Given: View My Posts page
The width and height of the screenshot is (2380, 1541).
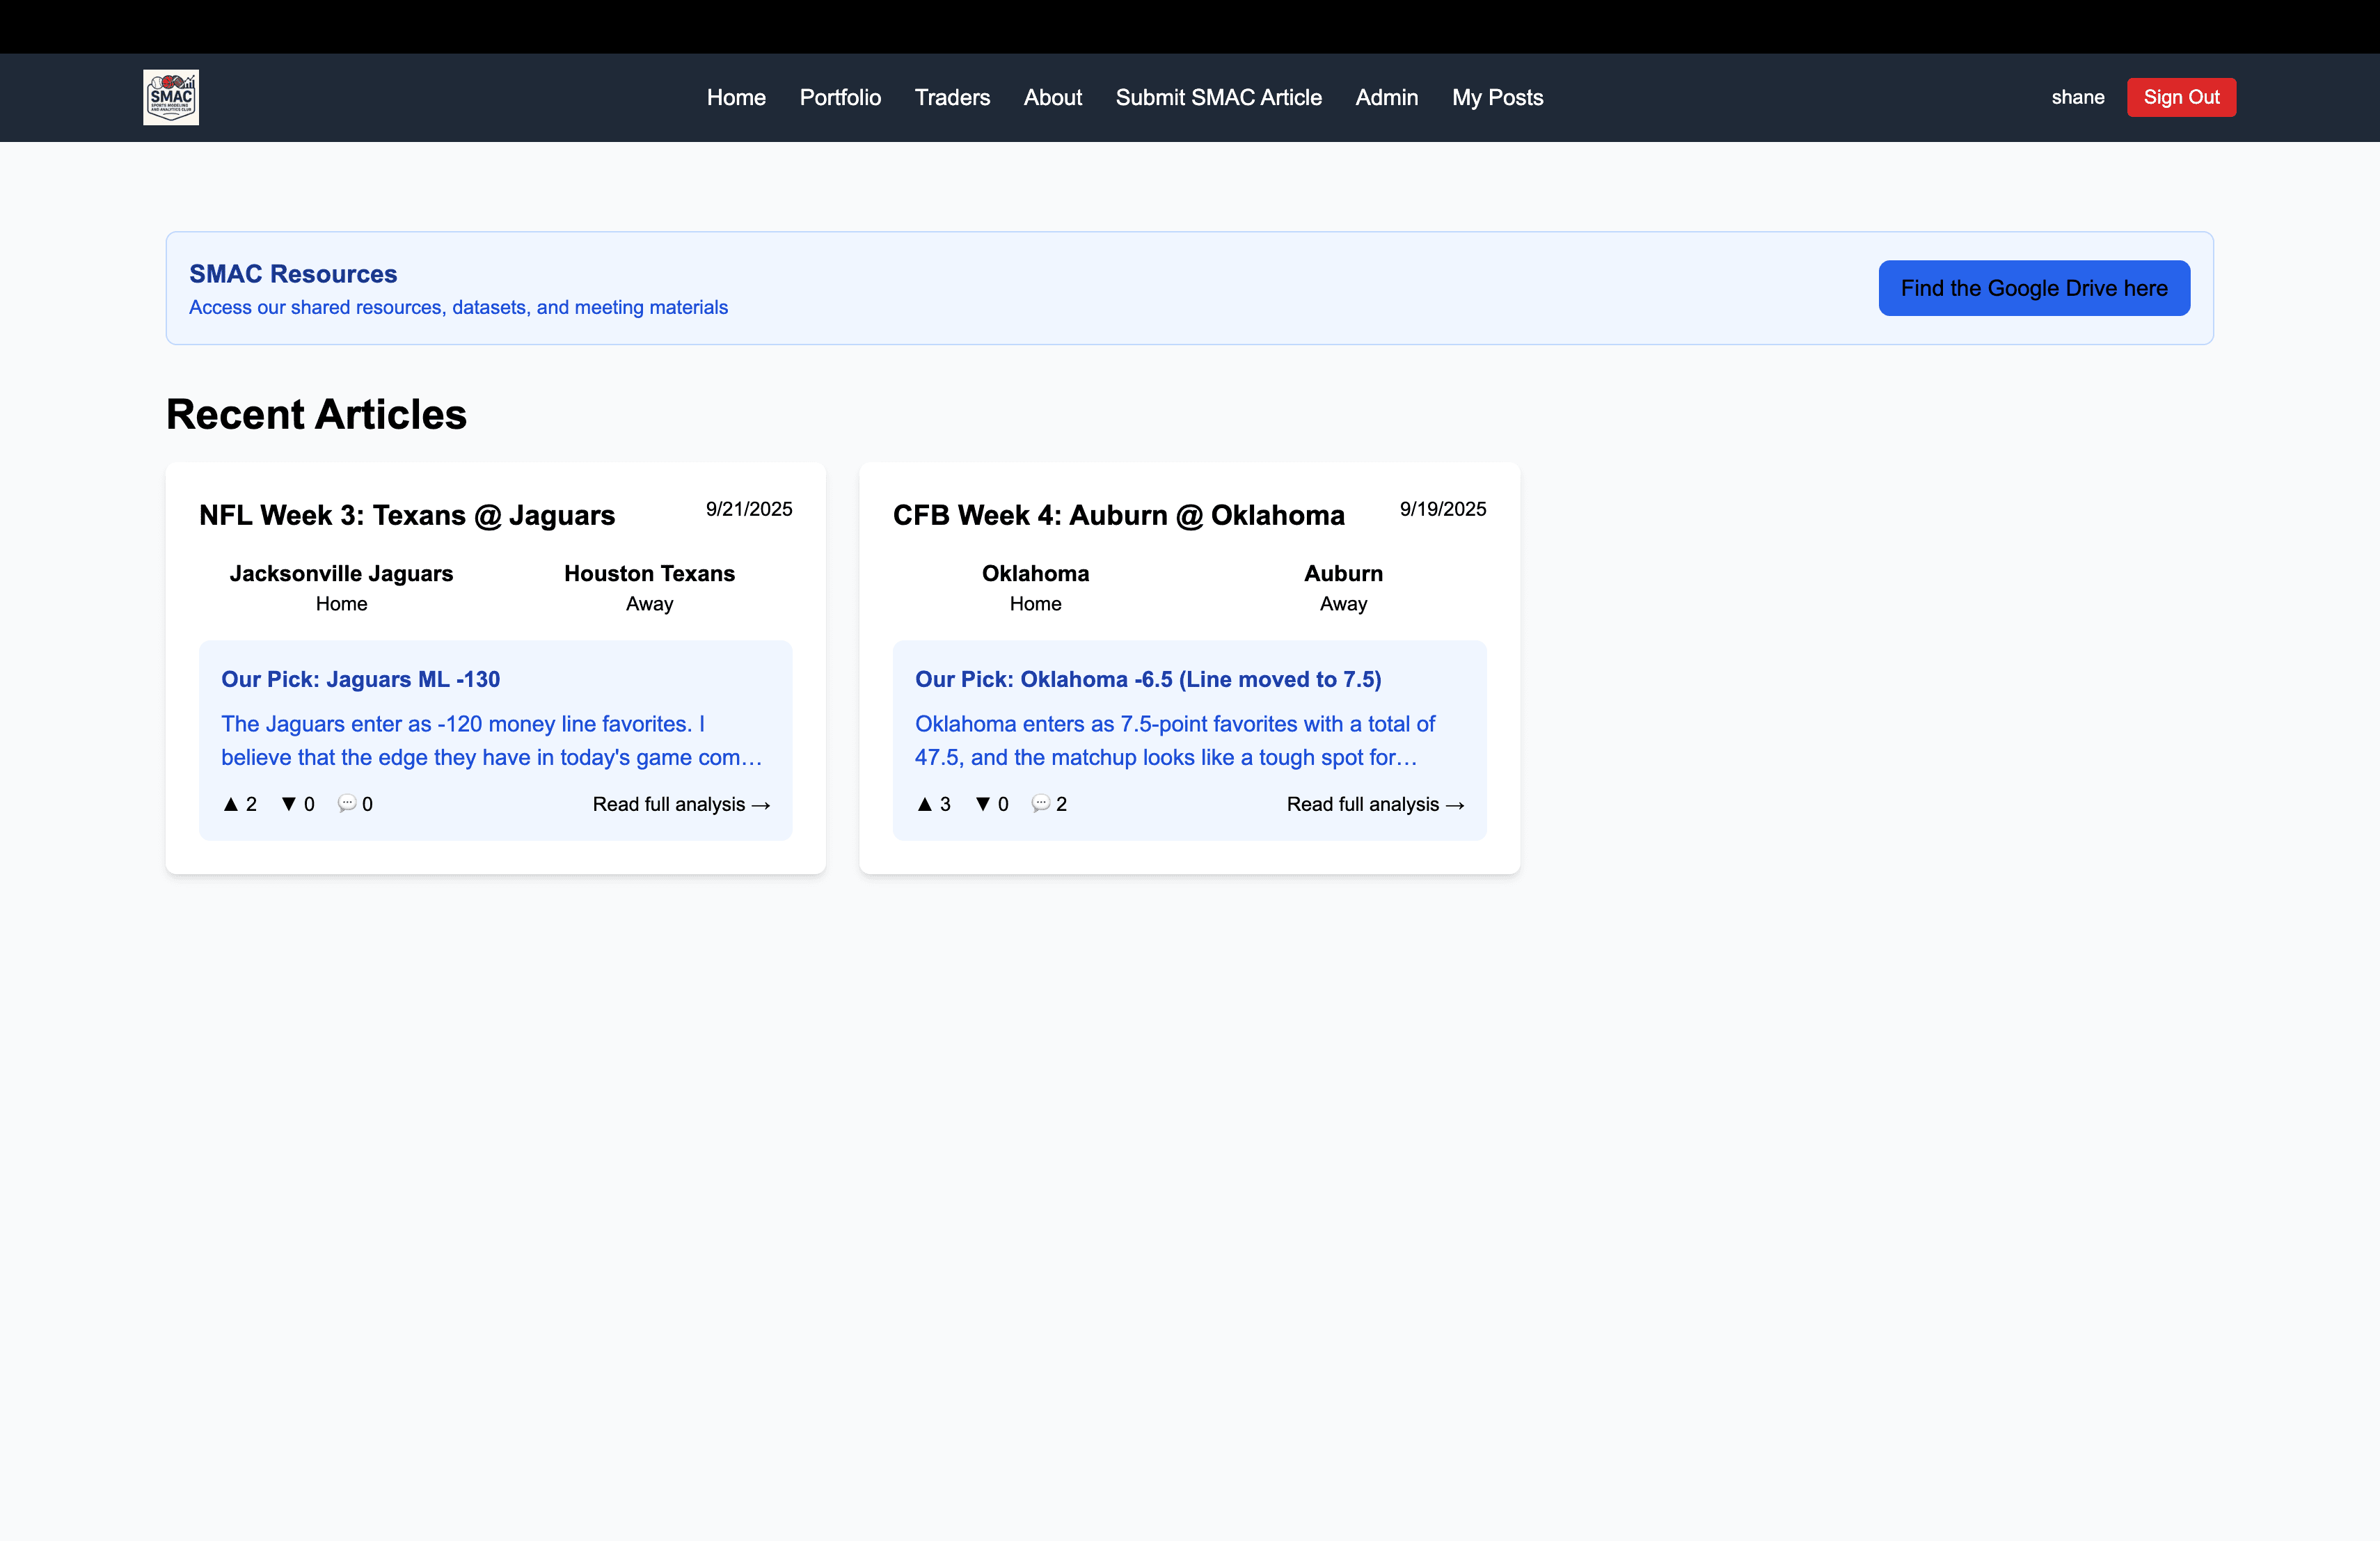Looking at the screenshot, I should click(1497, 97).
